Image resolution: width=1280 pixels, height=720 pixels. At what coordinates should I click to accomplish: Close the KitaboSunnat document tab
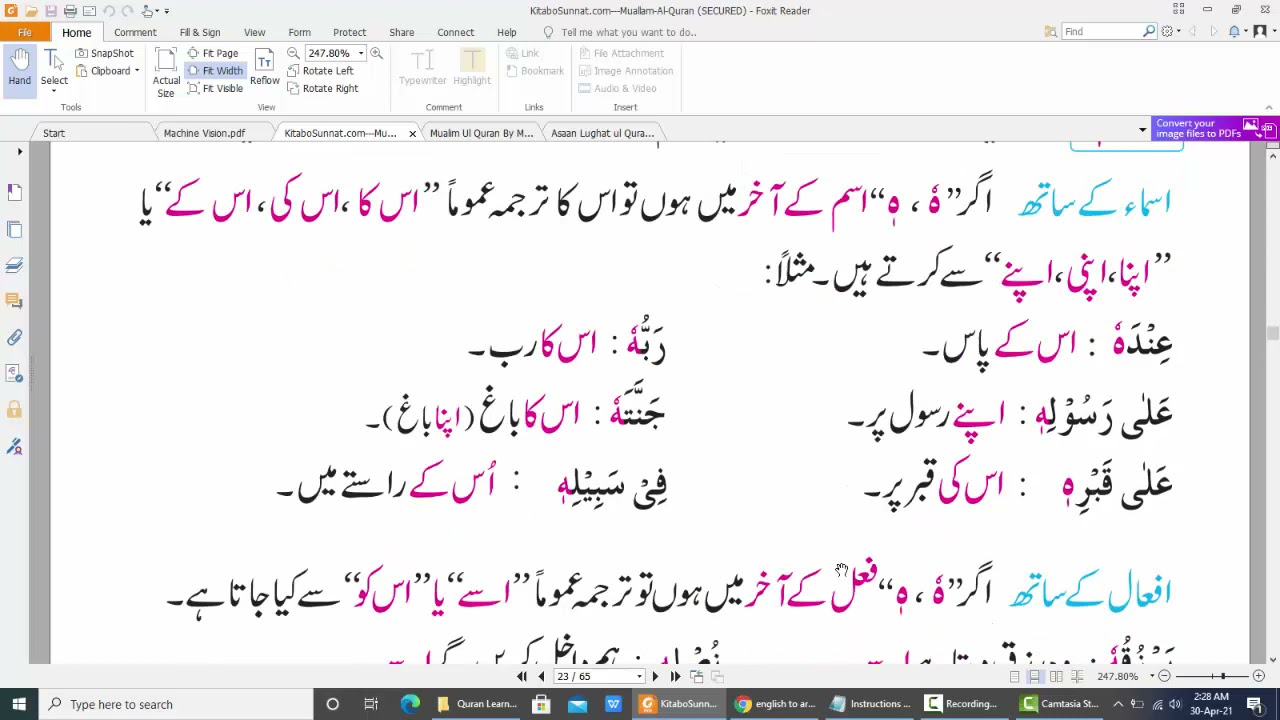click(x=412, y=133)
